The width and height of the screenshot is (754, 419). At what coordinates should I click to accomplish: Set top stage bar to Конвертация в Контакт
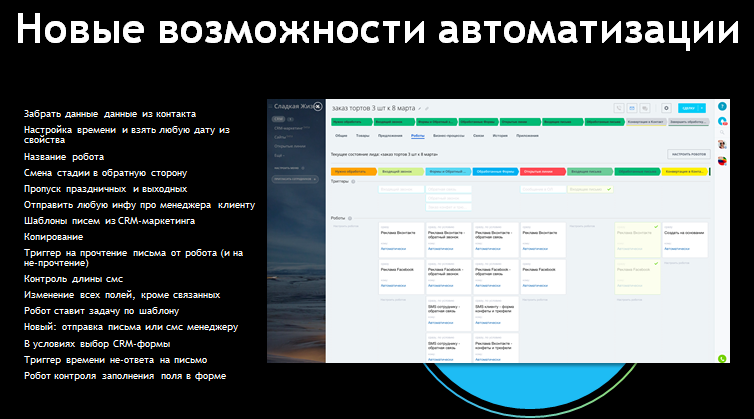tap(646, 122)
